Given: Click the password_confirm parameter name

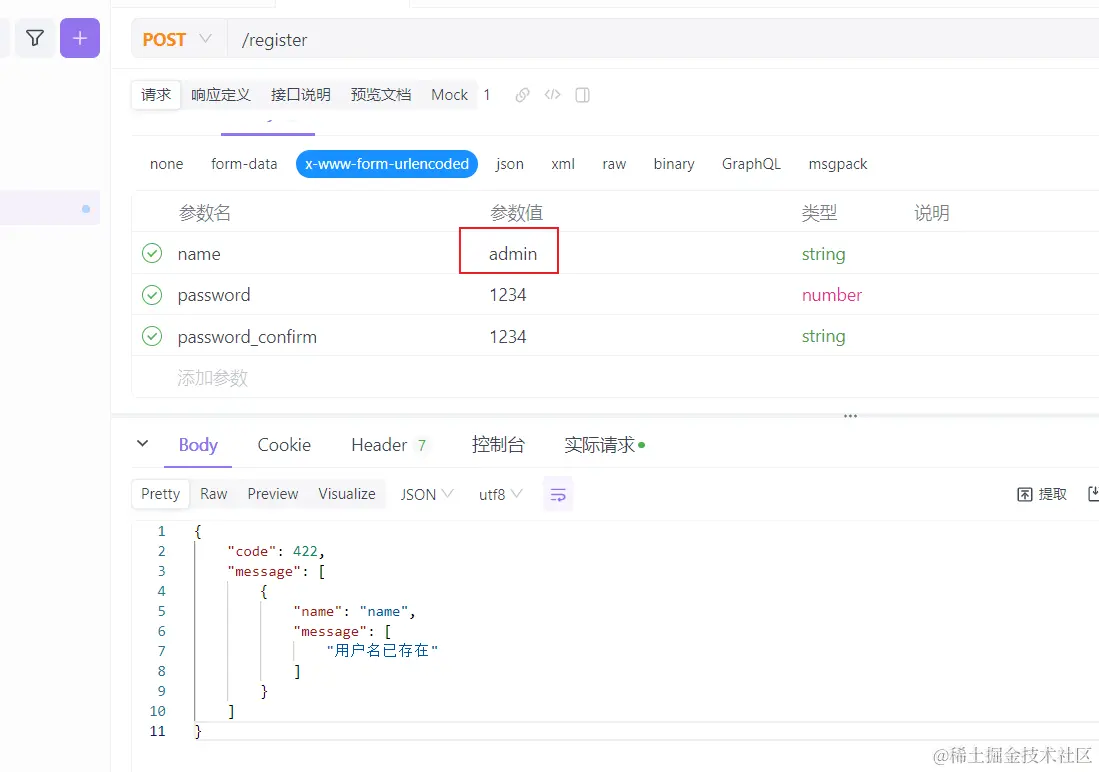Looking at the screenshot, I should pyautogui.click(x=247, y=337).
